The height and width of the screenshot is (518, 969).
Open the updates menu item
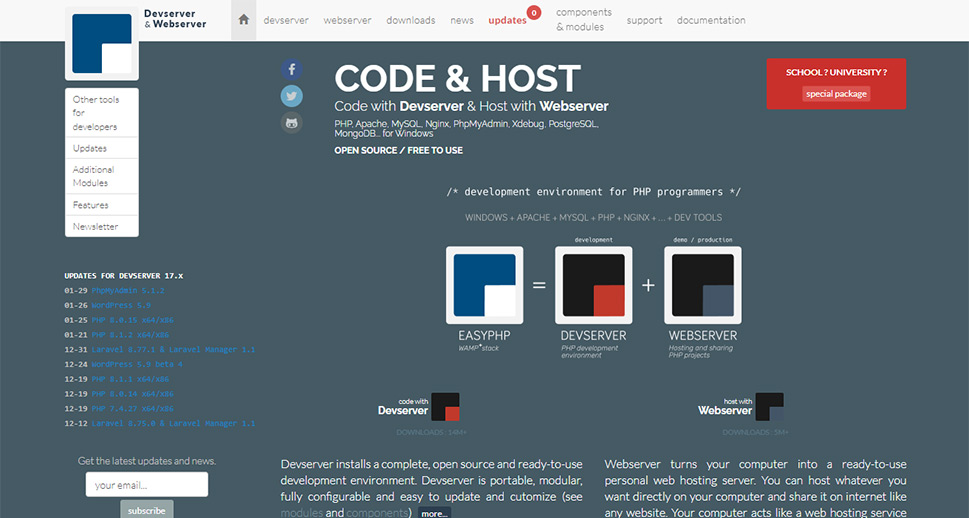pyautogui.click(x=507, y=20)
